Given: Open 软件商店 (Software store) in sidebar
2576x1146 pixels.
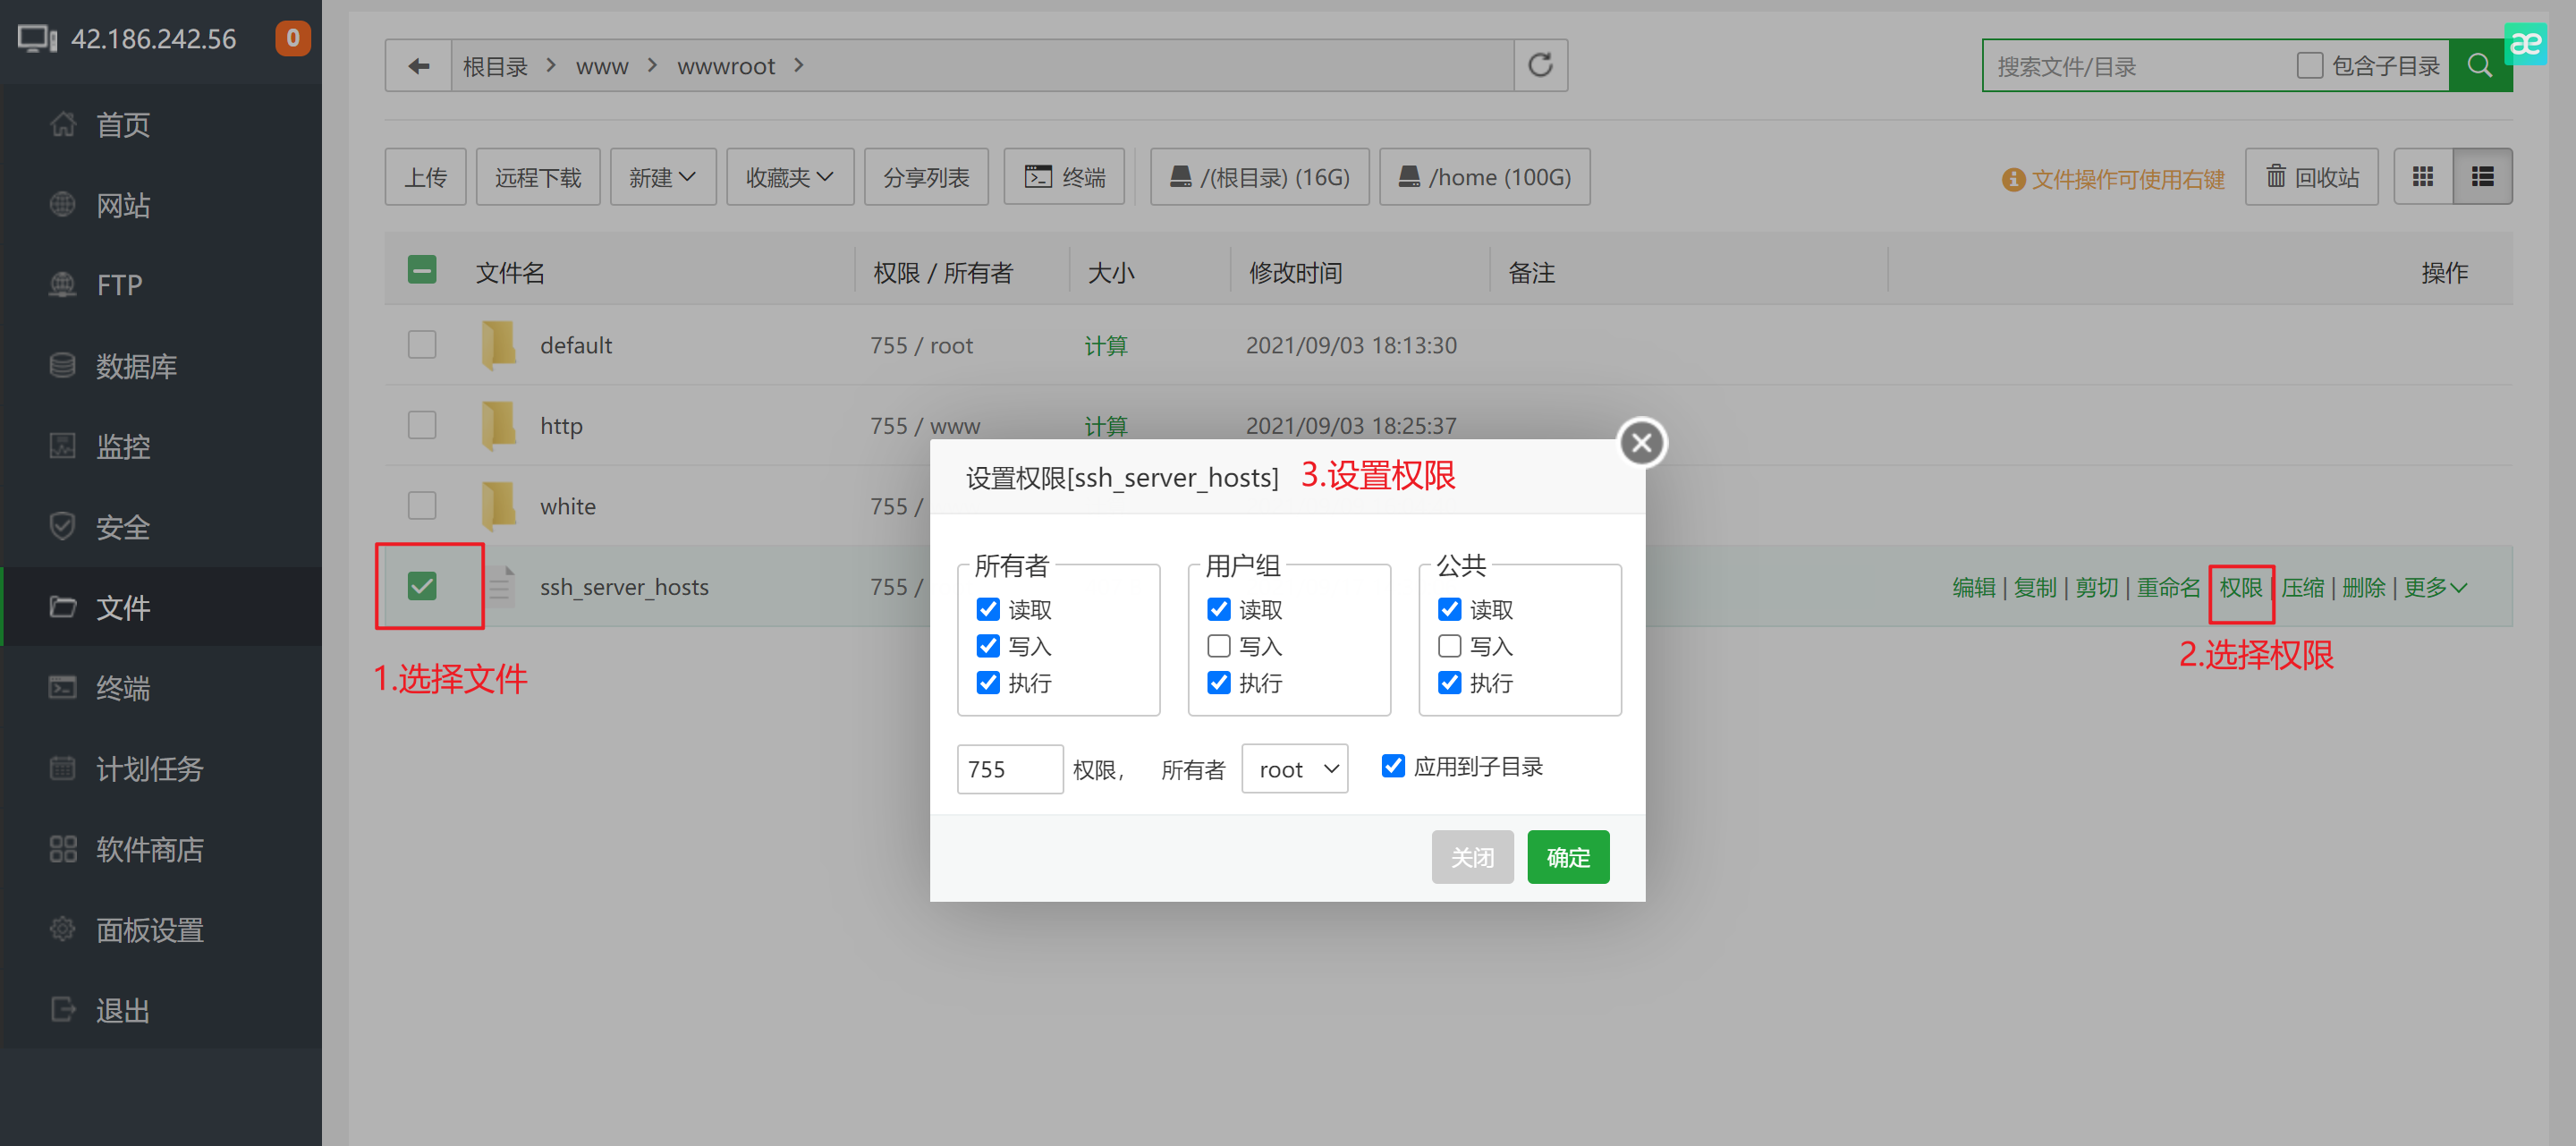Looking at the screenshot, I should (149, 849).
